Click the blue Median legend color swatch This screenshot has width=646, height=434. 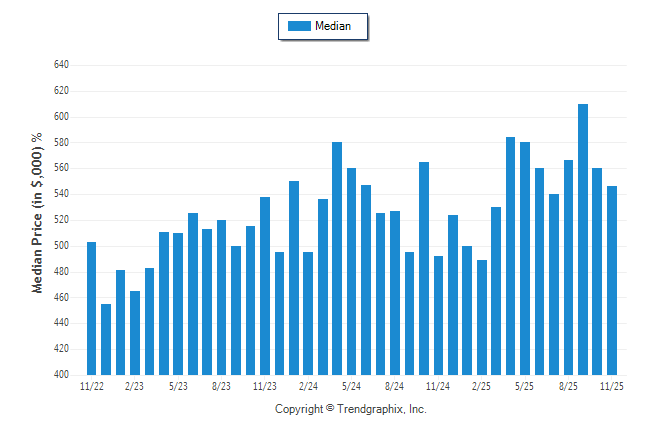(x=299, y=26)
